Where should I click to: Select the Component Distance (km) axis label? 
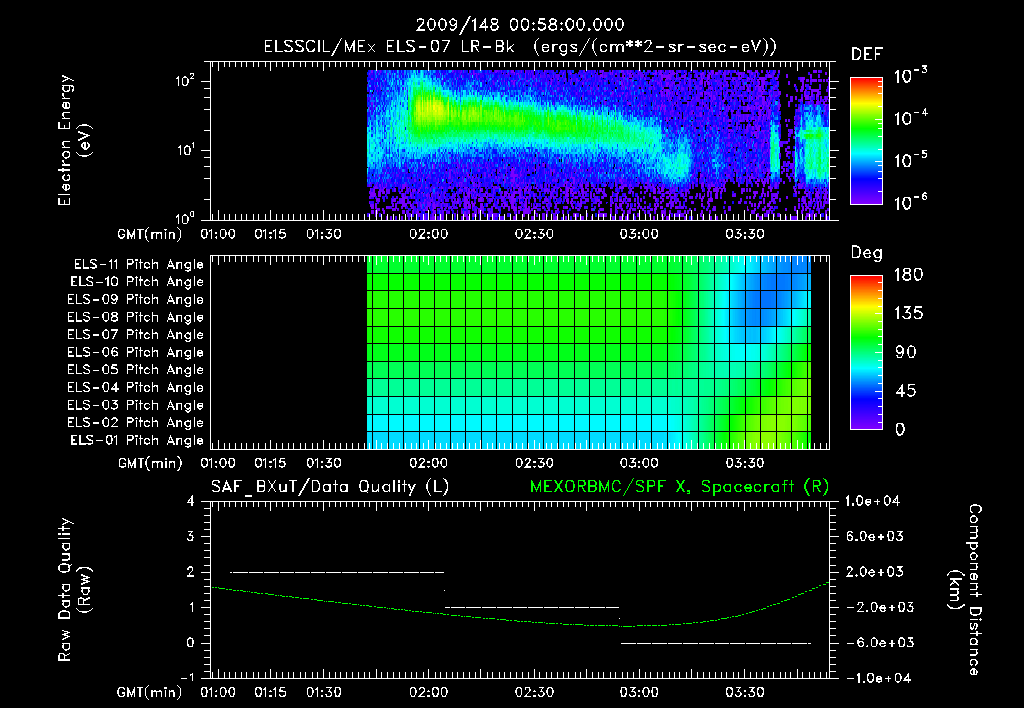pyautogui.click(x=965, y=590)
